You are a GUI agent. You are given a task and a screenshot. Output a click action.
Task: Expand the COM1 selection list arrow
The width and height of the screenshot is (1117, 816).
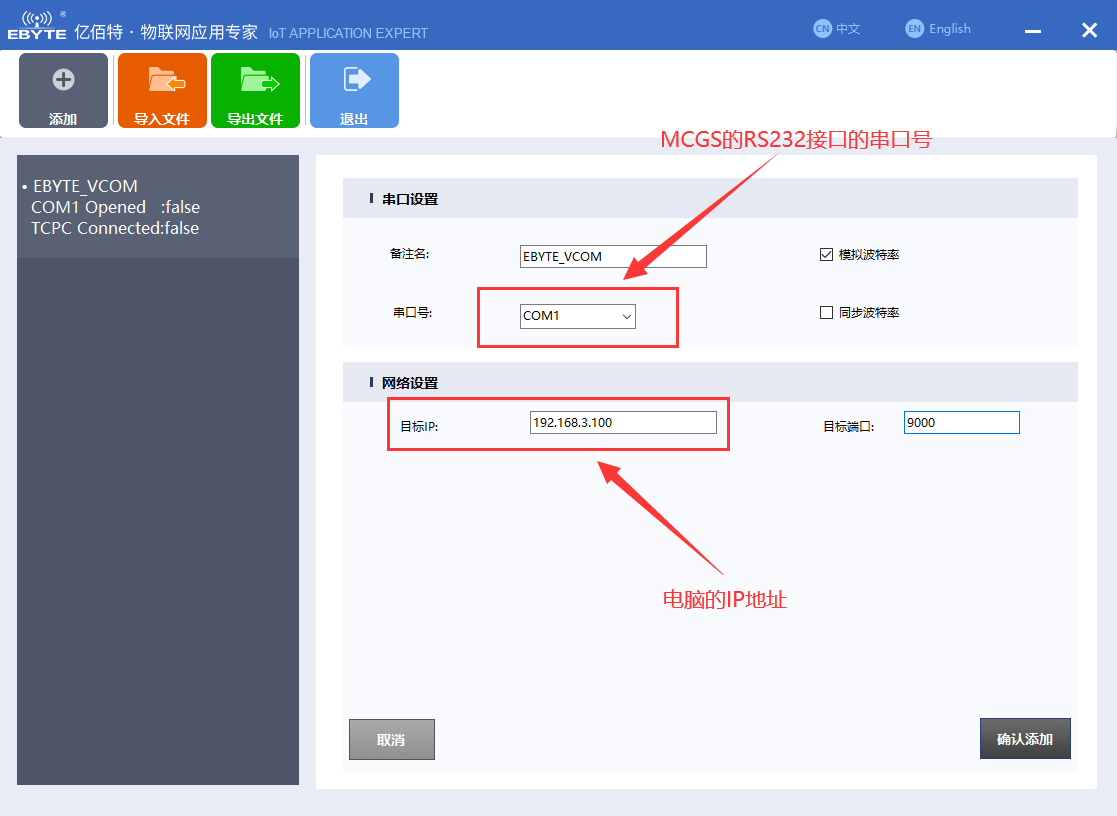pos(628,316)
